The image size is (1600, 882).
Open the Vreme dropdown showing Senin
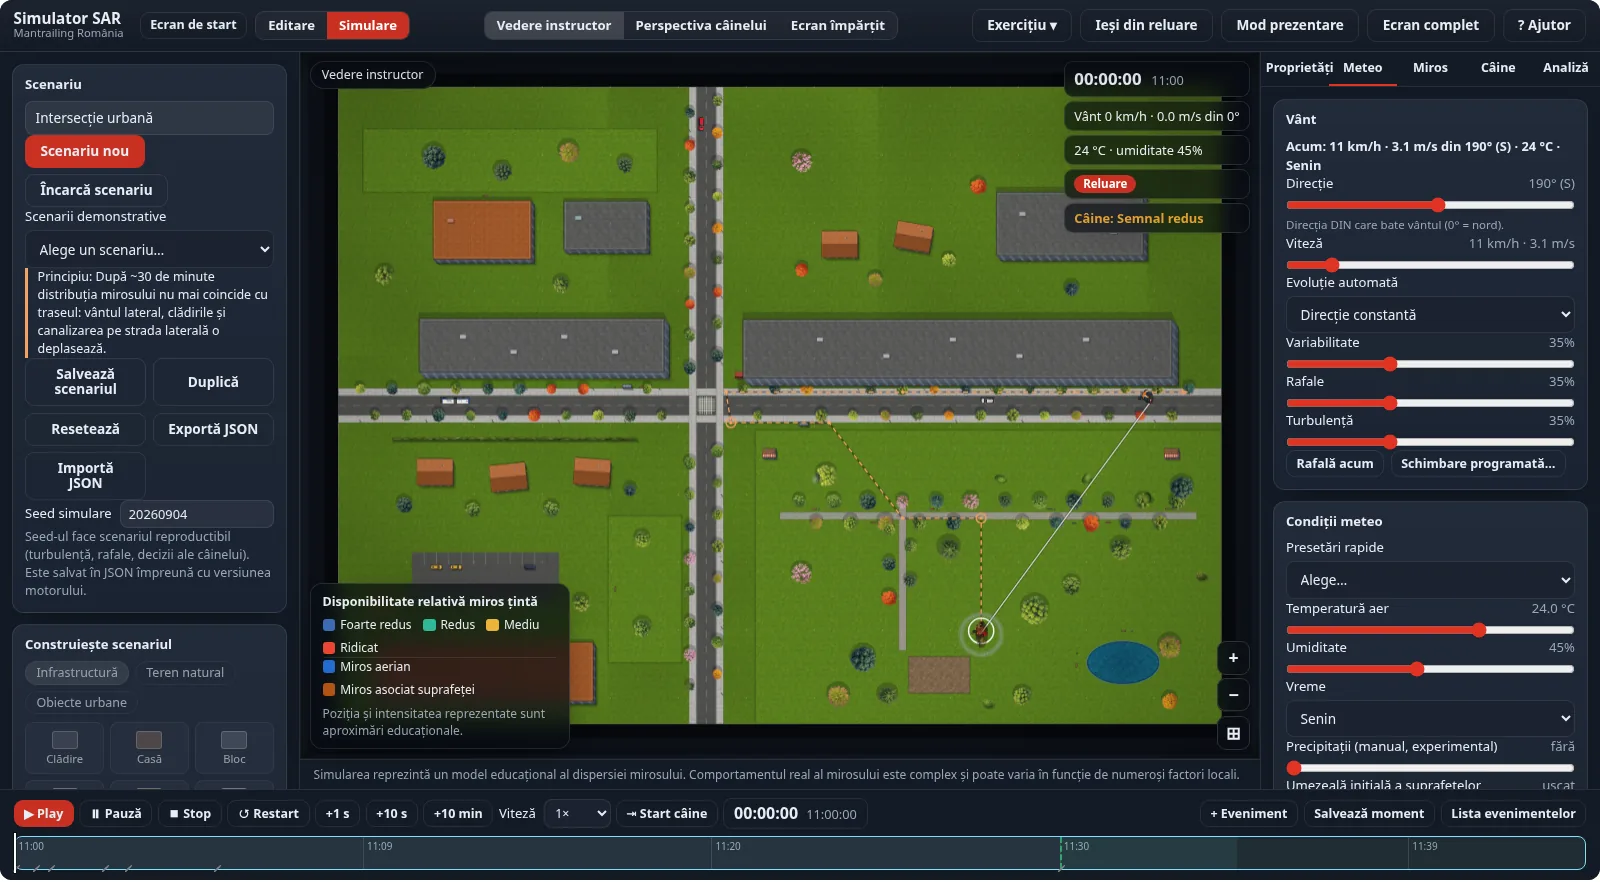[x=1430, y=719]
